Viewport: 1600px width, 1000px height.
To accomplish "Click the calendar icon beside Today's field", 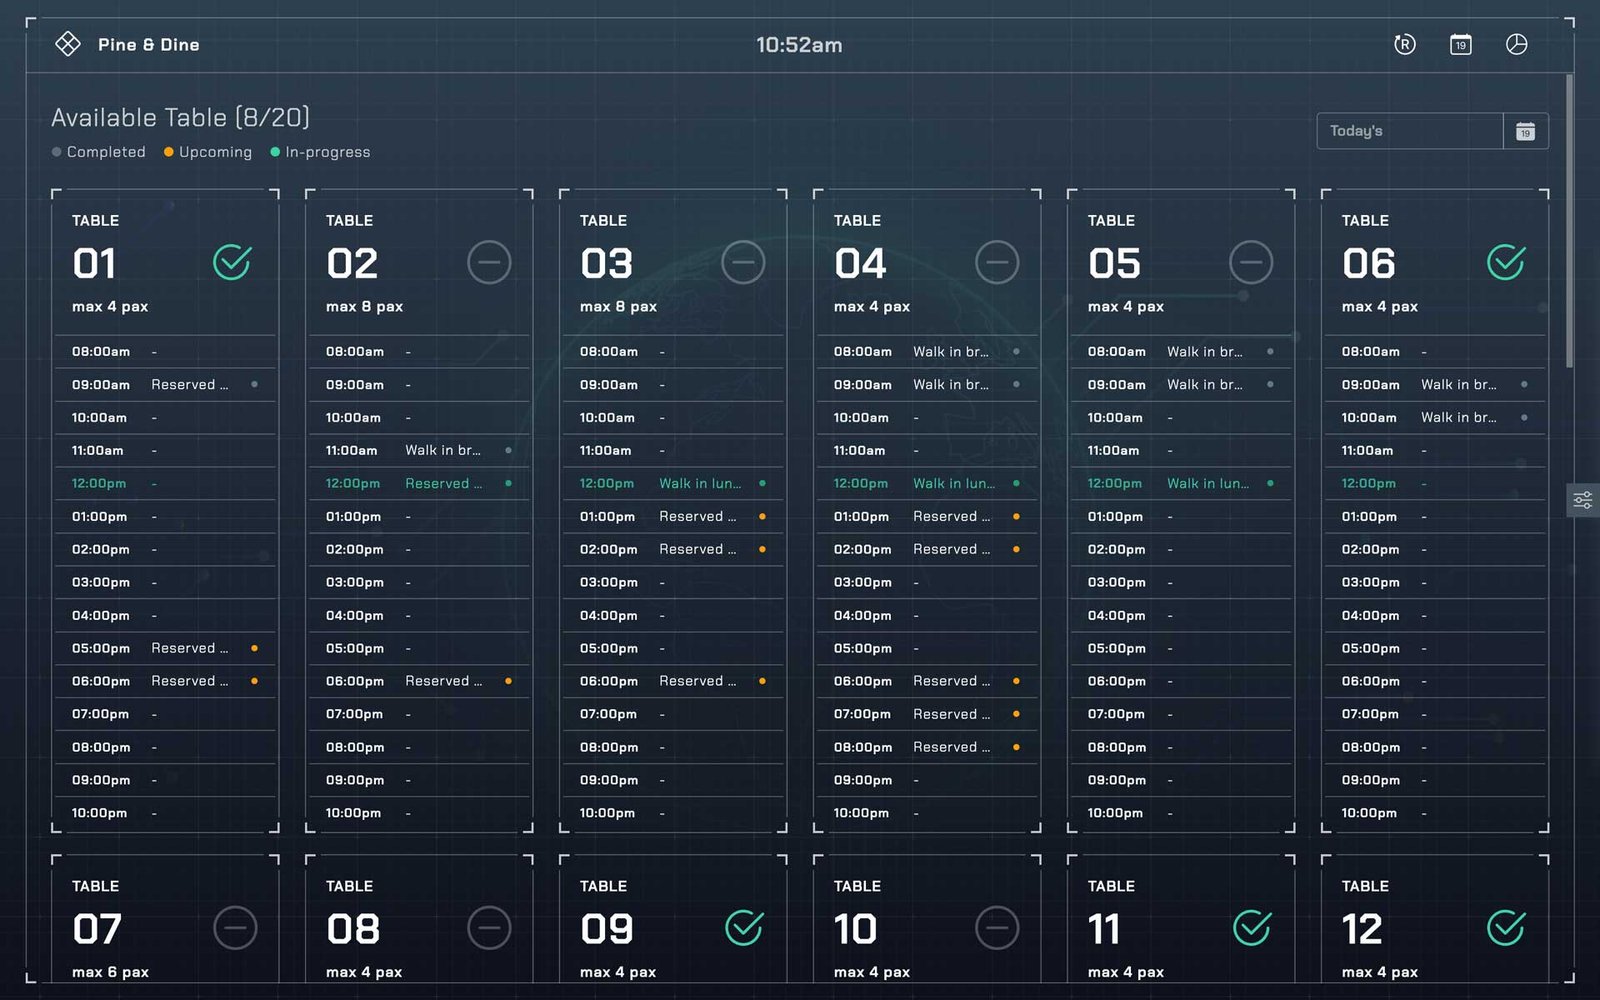I will point(1525,131).
